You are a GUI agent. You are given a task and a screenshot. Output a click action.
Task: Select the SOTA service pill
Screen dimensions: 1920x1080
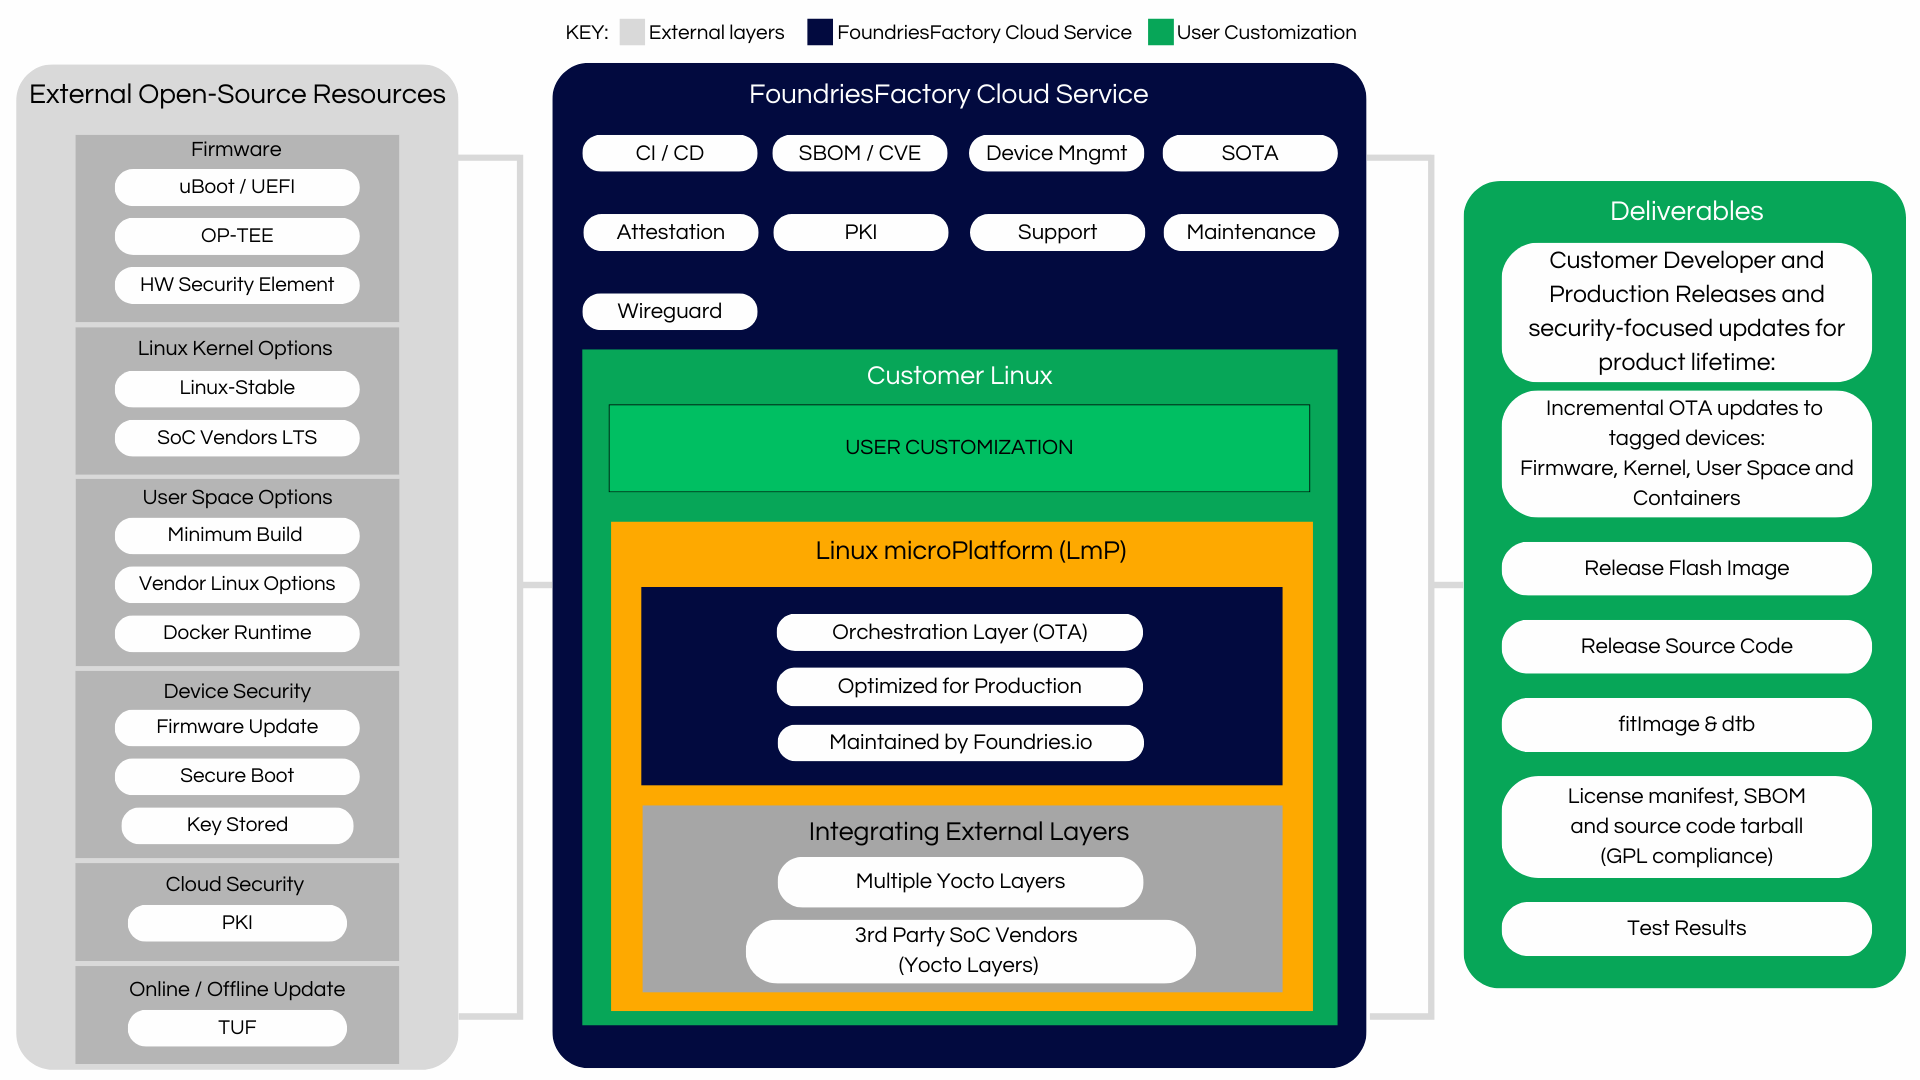(x=1249, y=152)
